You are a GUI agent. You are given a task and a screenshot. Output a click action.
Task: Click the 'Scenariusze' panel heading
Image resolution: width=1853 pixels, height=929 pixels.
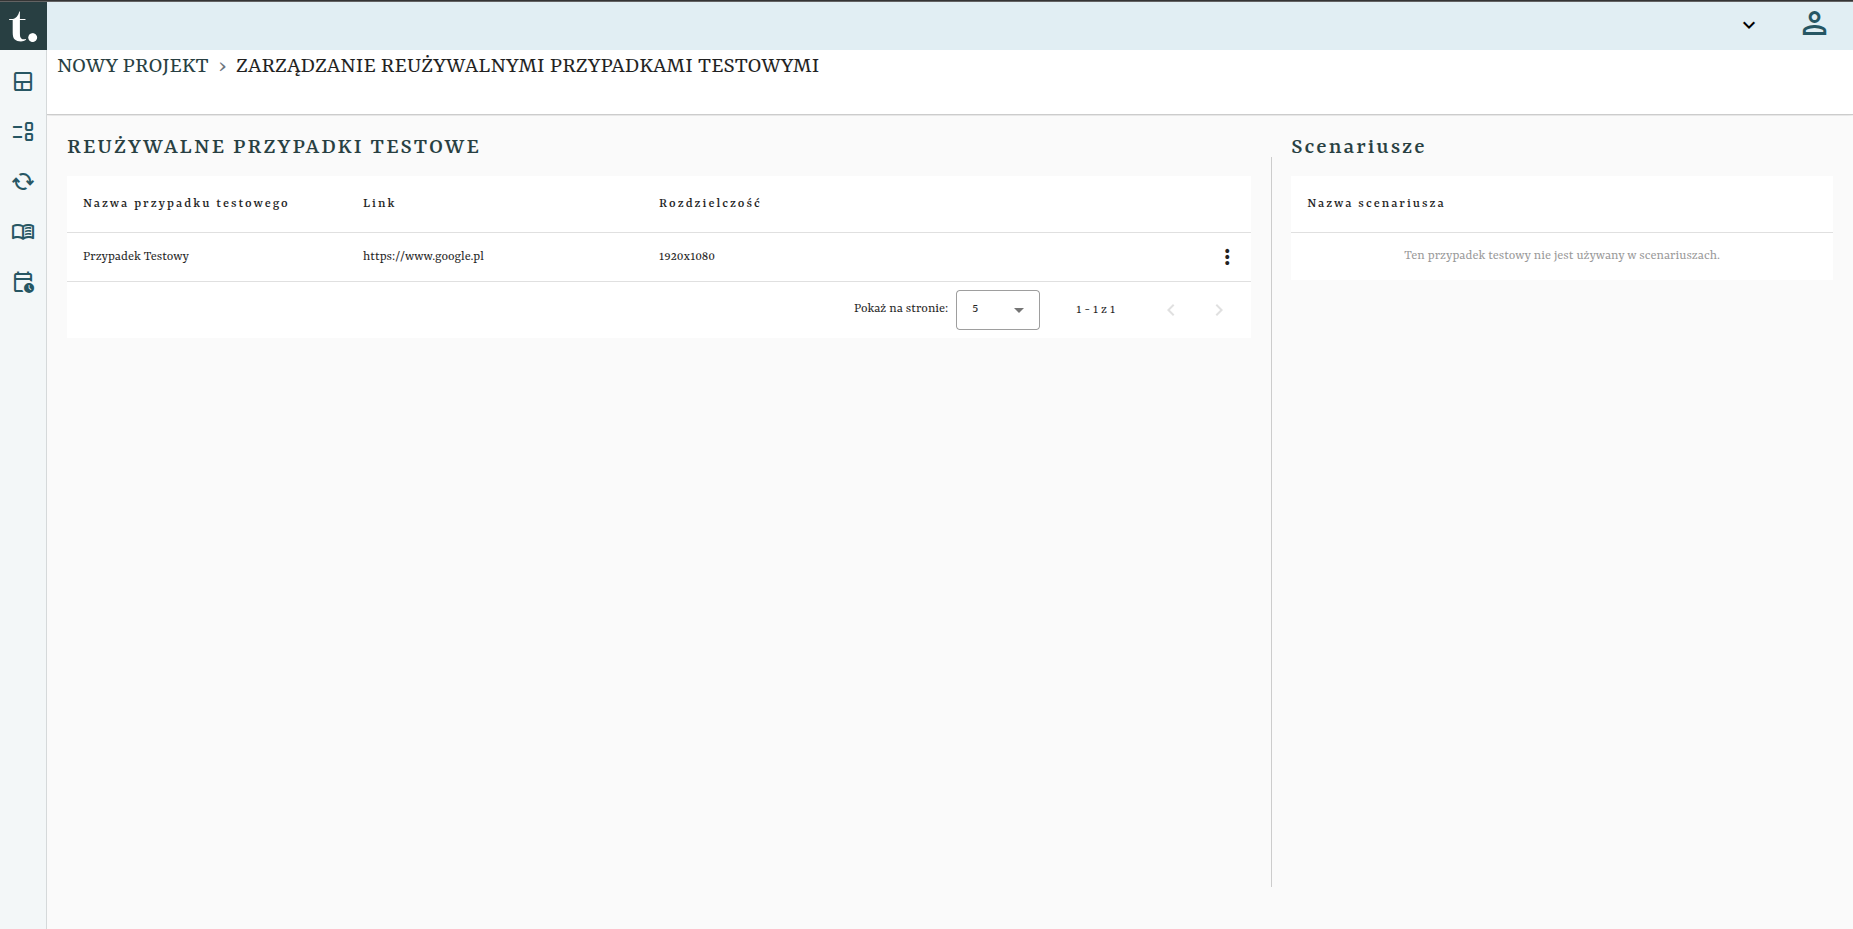[x=1358, y=147]
